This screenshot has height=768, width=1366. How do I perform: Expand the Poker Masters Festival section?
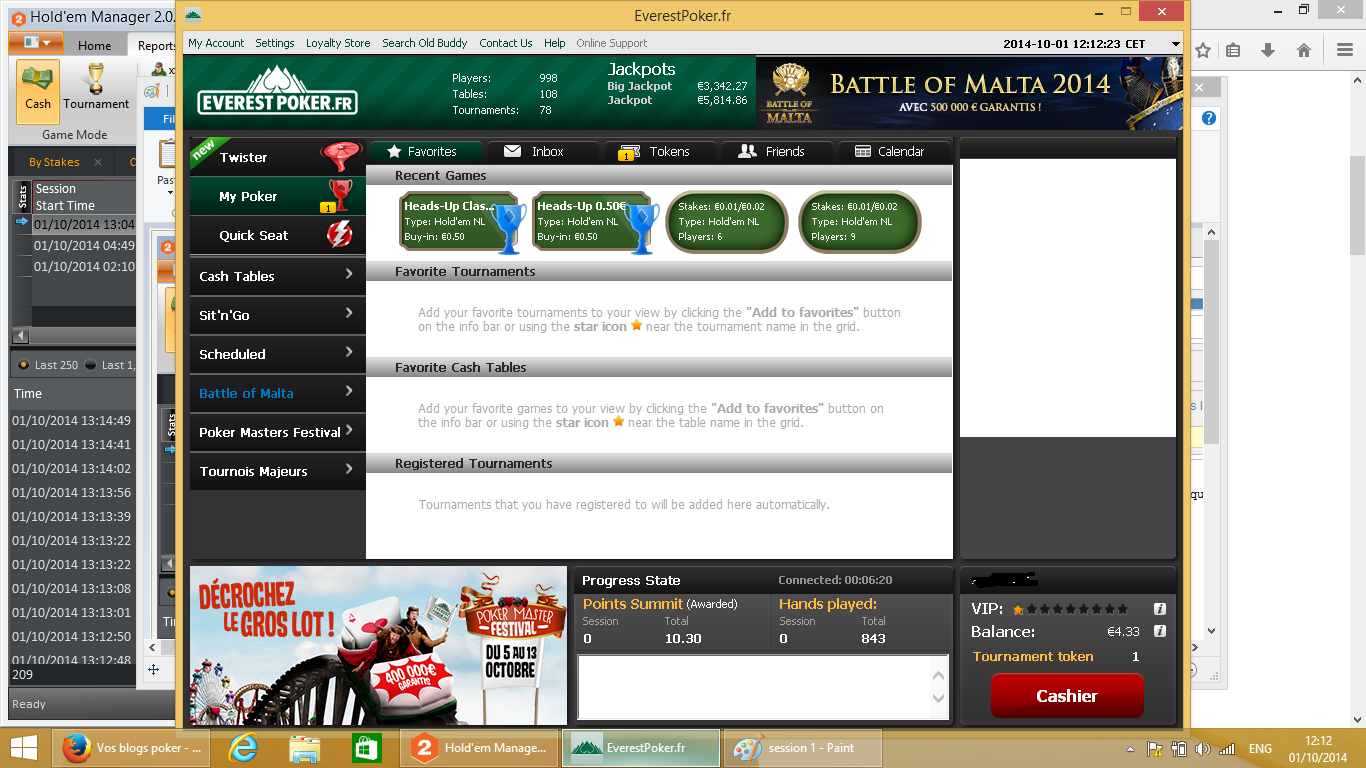[x=277, y=432]
